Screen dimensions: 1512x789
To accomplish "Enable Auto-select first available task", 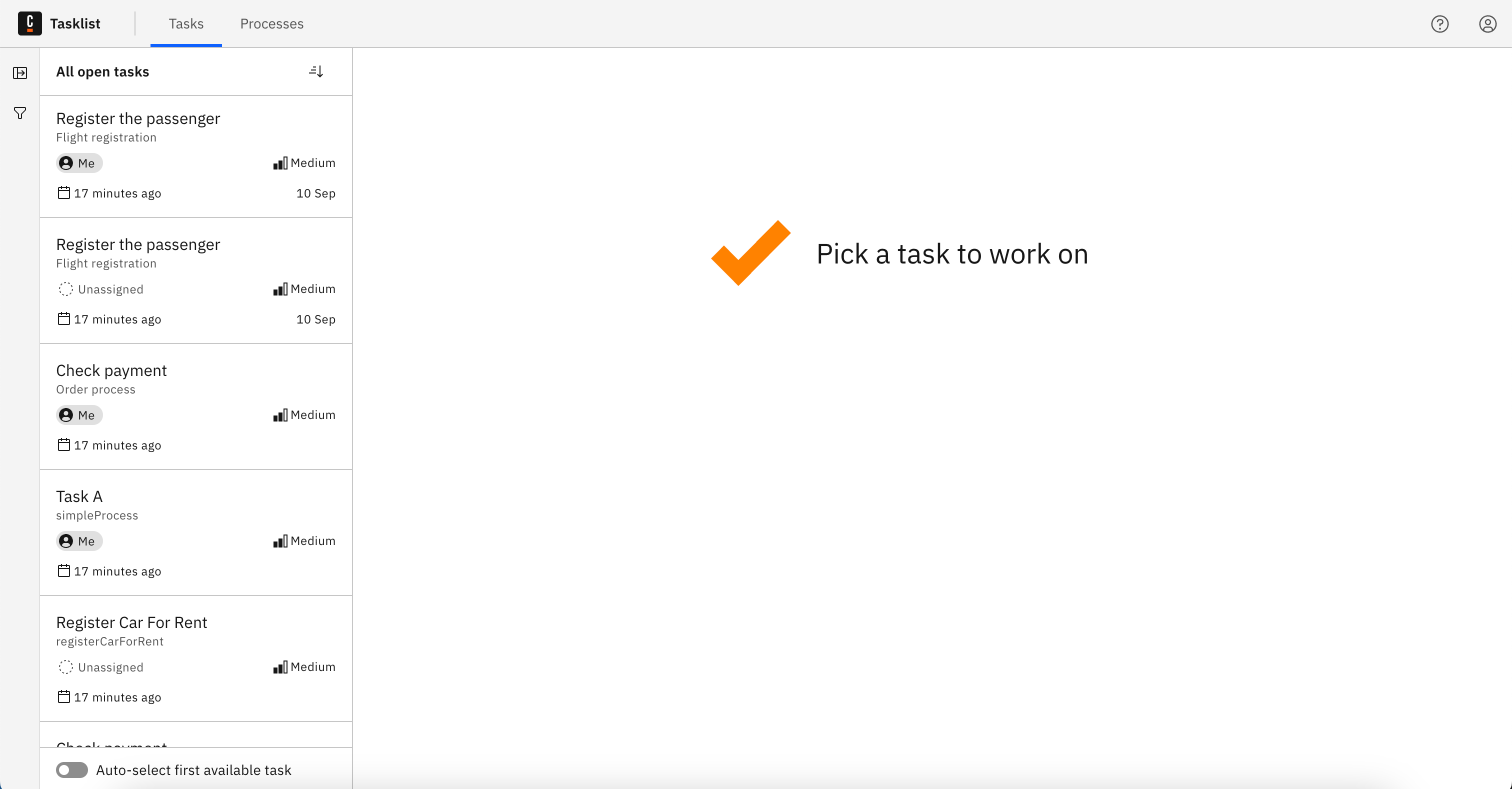I will point(71,770).
